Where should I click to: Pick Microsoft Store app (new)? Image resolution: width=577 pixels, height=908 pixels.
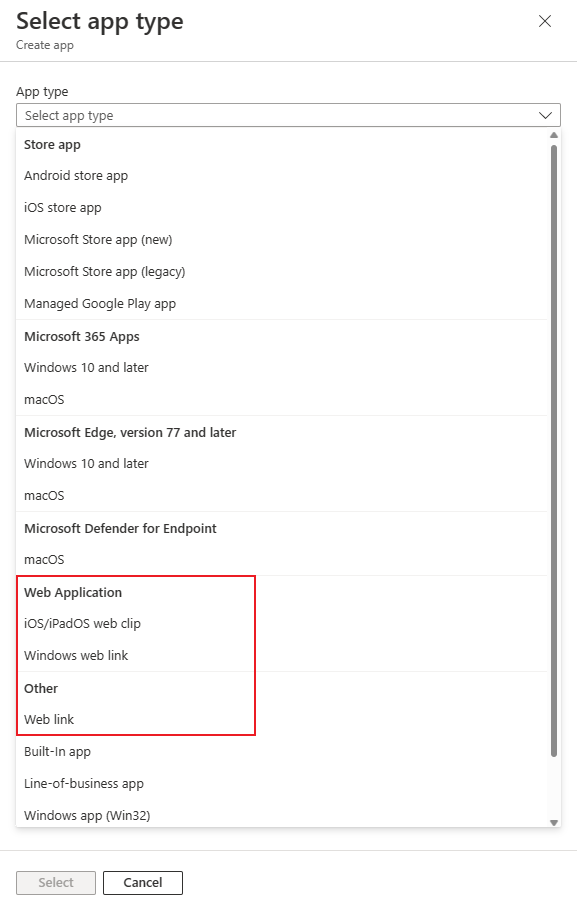[x=97, y=239]
